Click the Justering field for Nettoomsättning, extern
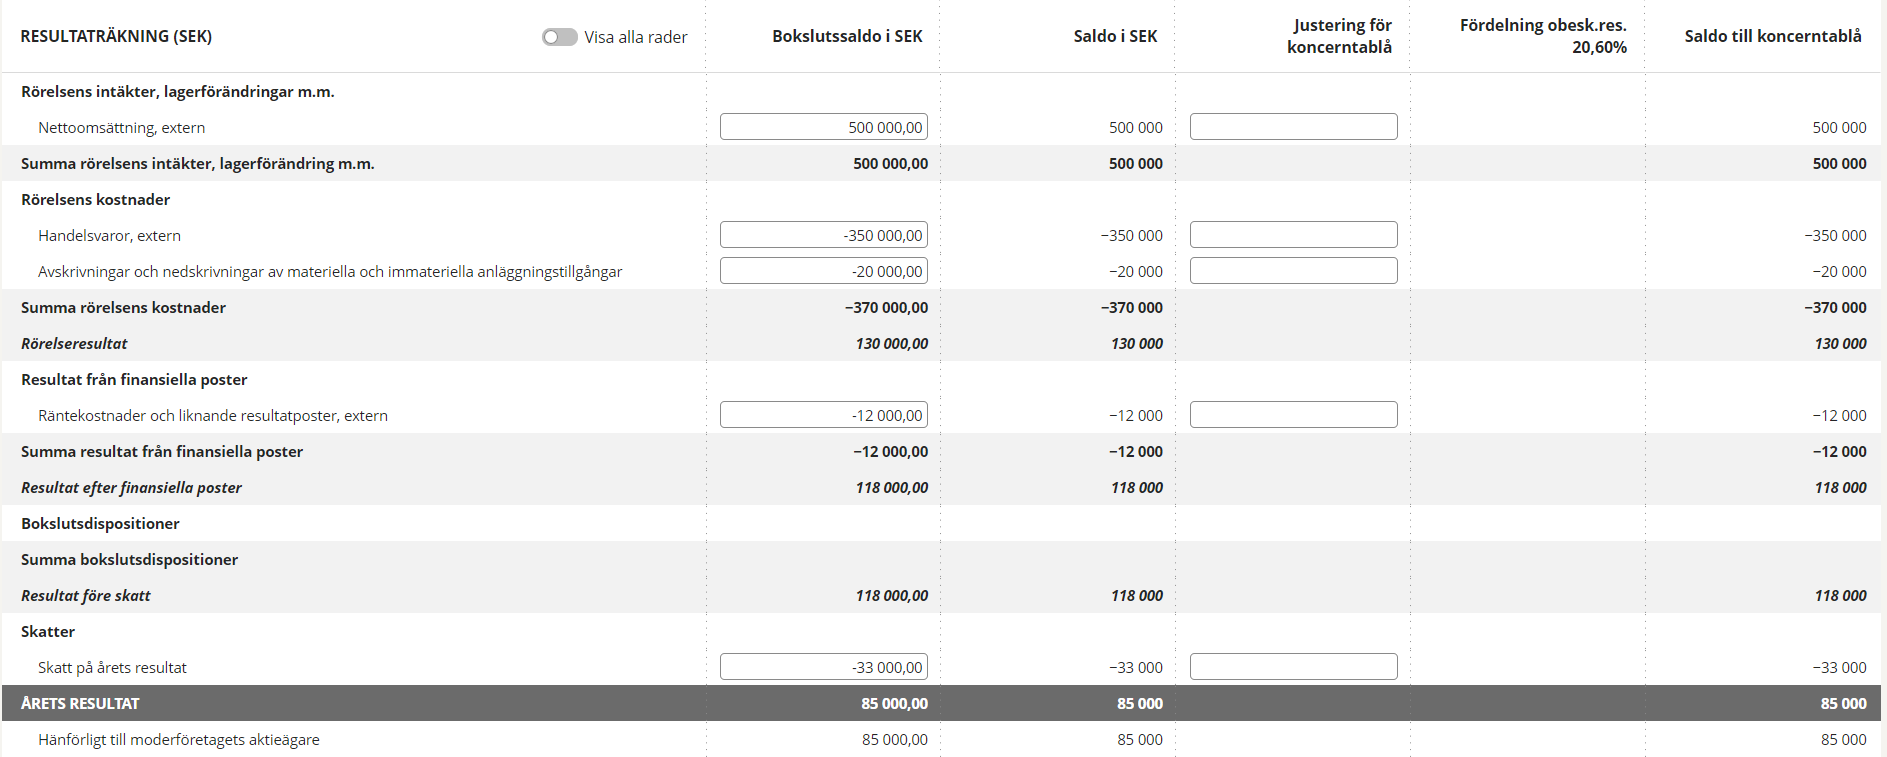This screenshot has height=757, width=1887. 1293,127
